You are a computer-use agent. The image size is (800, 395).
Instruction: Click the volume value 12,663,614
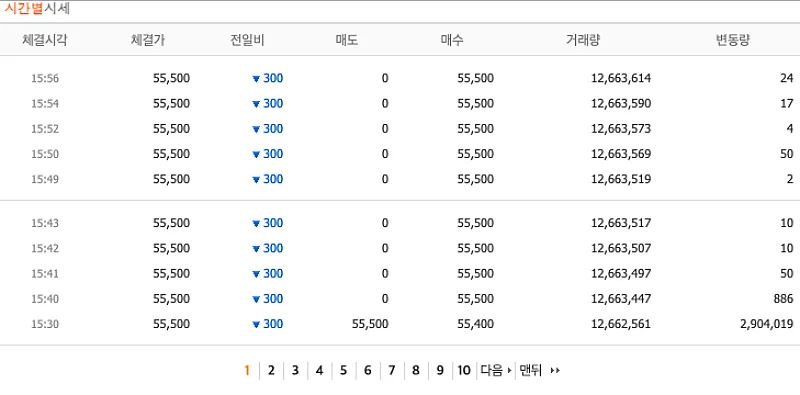621,79
